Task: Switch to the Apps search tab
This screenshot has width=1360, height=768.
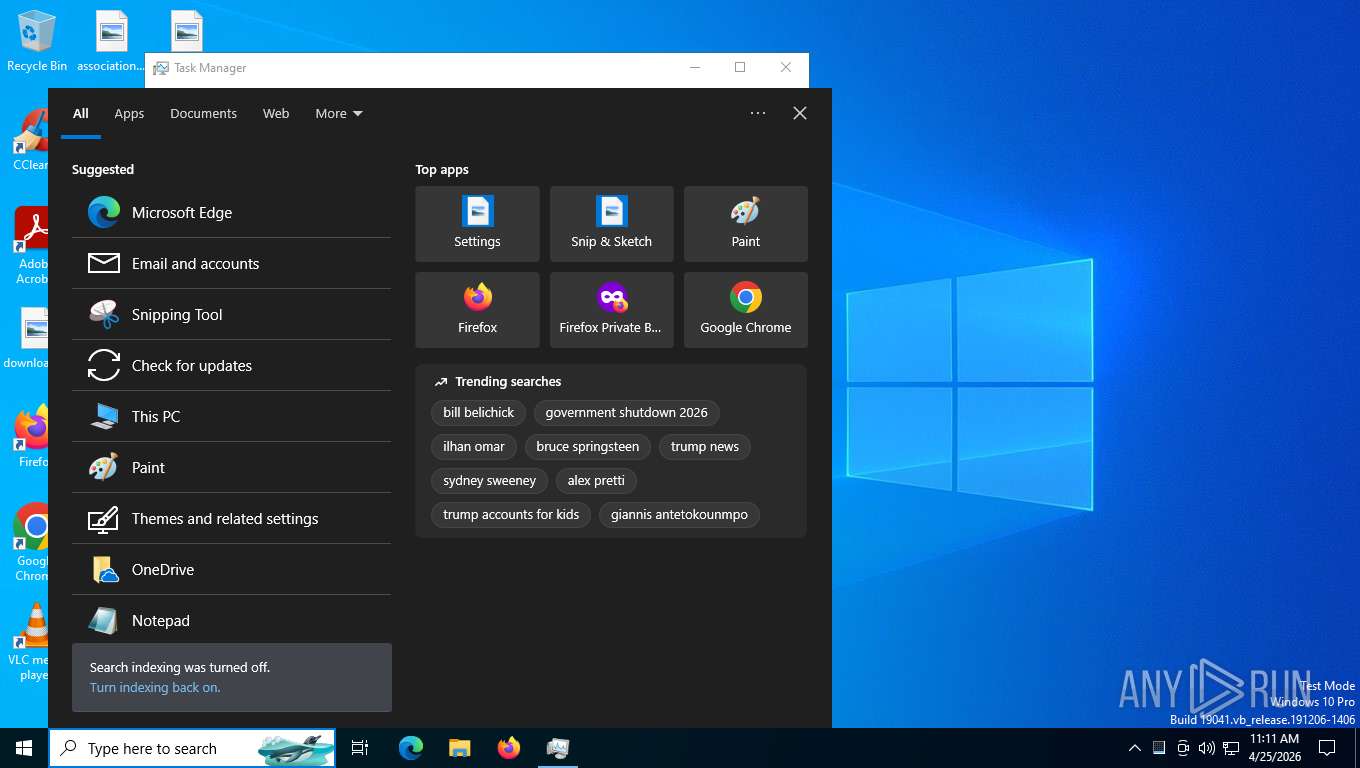Action: pyautogui.click(x=129, y=113)
